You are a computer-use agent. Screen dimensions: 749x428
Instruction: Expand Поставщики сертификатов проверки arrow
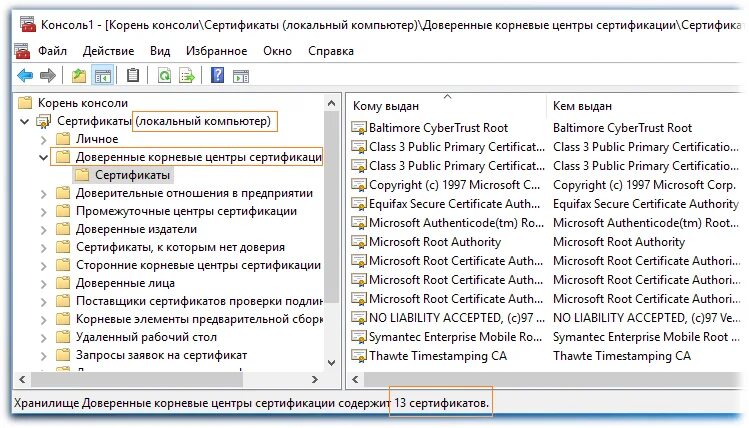(43, 301)
